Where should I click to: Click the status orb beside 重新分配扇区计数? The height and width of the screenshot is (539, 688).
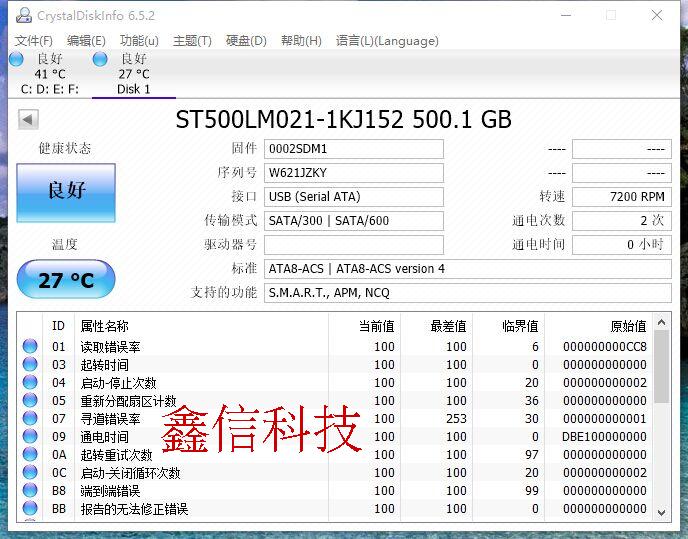click(x=30, y=401)
